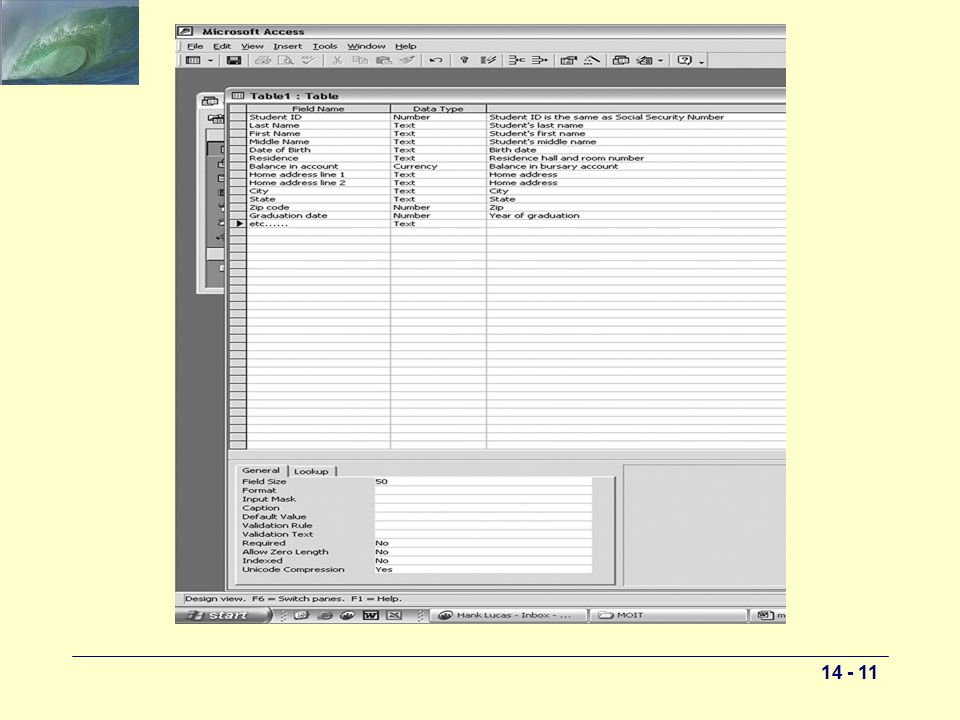Click the current-row selector beside etc.......
This screenshot has height=720, width=960.
point(238,223)
